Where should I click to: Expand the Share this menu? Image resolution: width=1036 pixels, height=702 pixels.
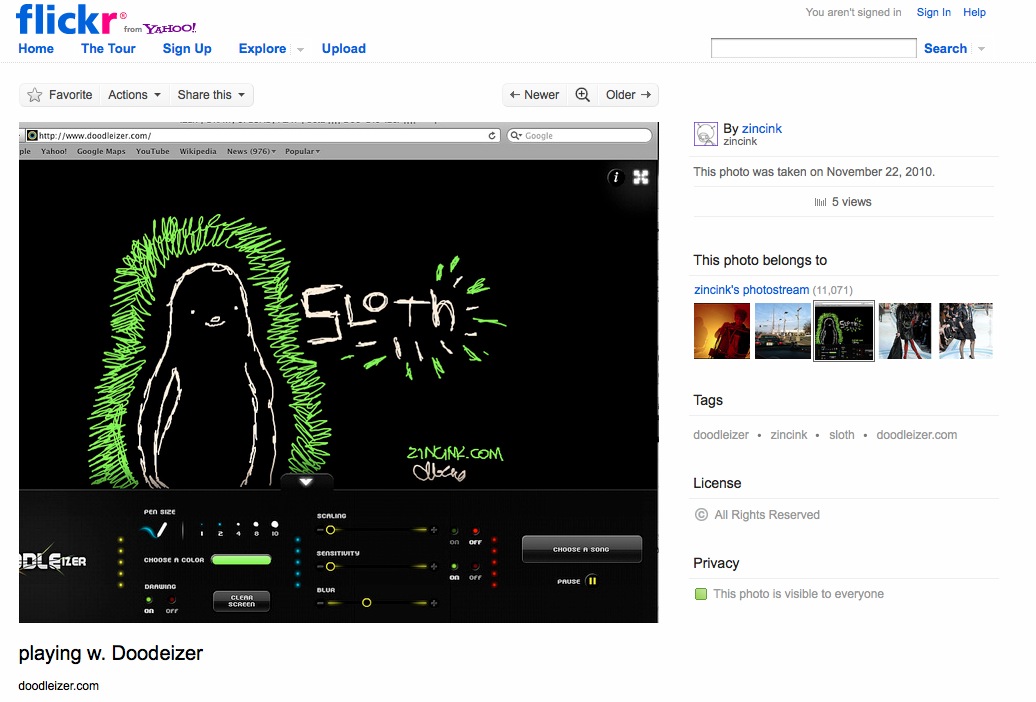(211, 95)
